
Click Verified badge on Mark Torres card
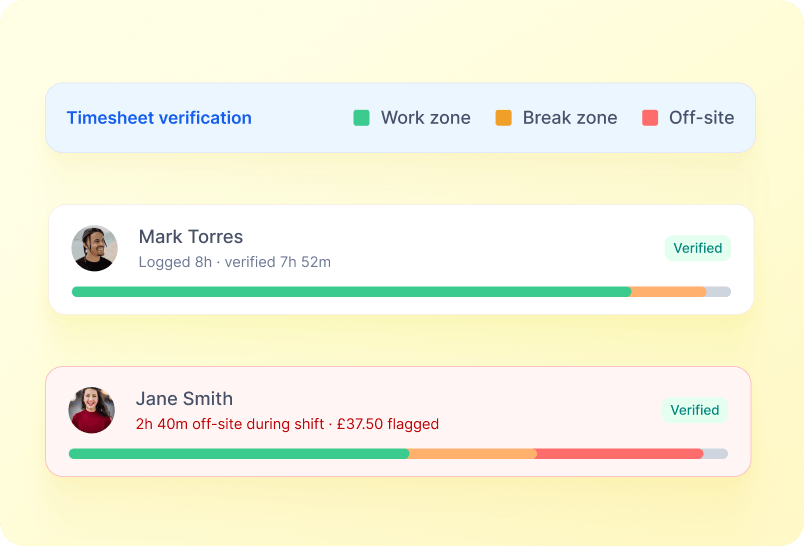pyautogui.click(x=698, y=248)
